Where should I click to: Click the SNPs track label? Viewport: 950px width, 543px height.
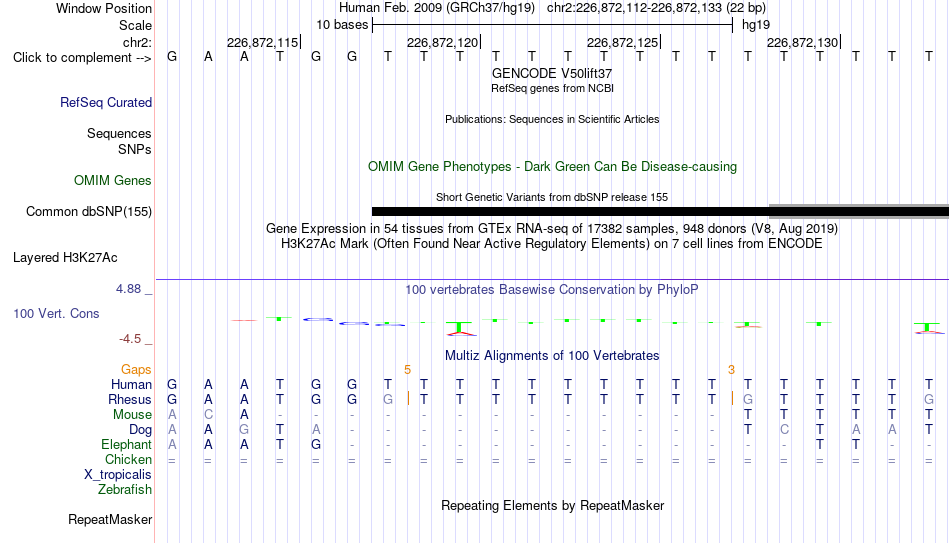pyautogui.click(x=135, y=149)
